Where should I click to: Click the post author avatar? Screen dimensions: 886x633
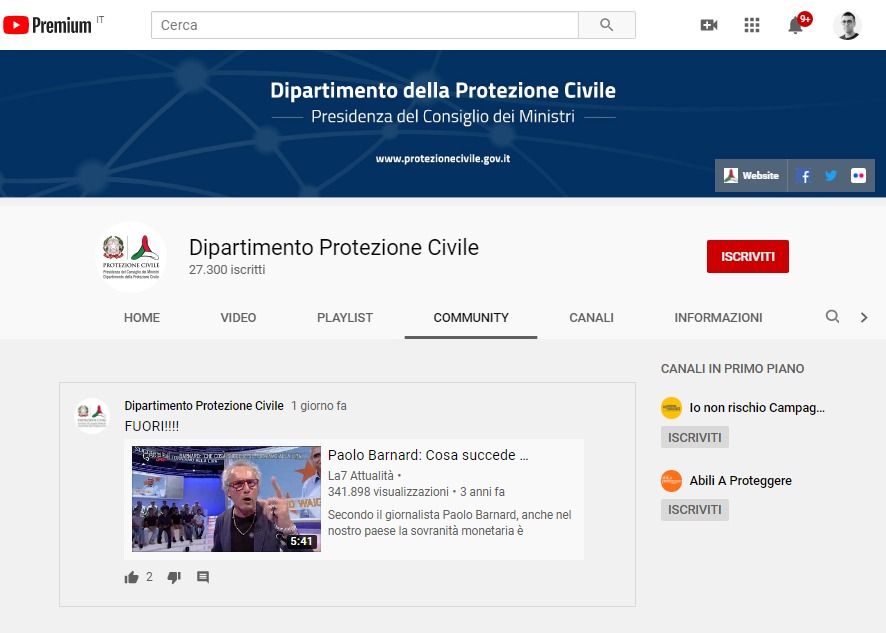pyautogui.click(x=92, y=416)
